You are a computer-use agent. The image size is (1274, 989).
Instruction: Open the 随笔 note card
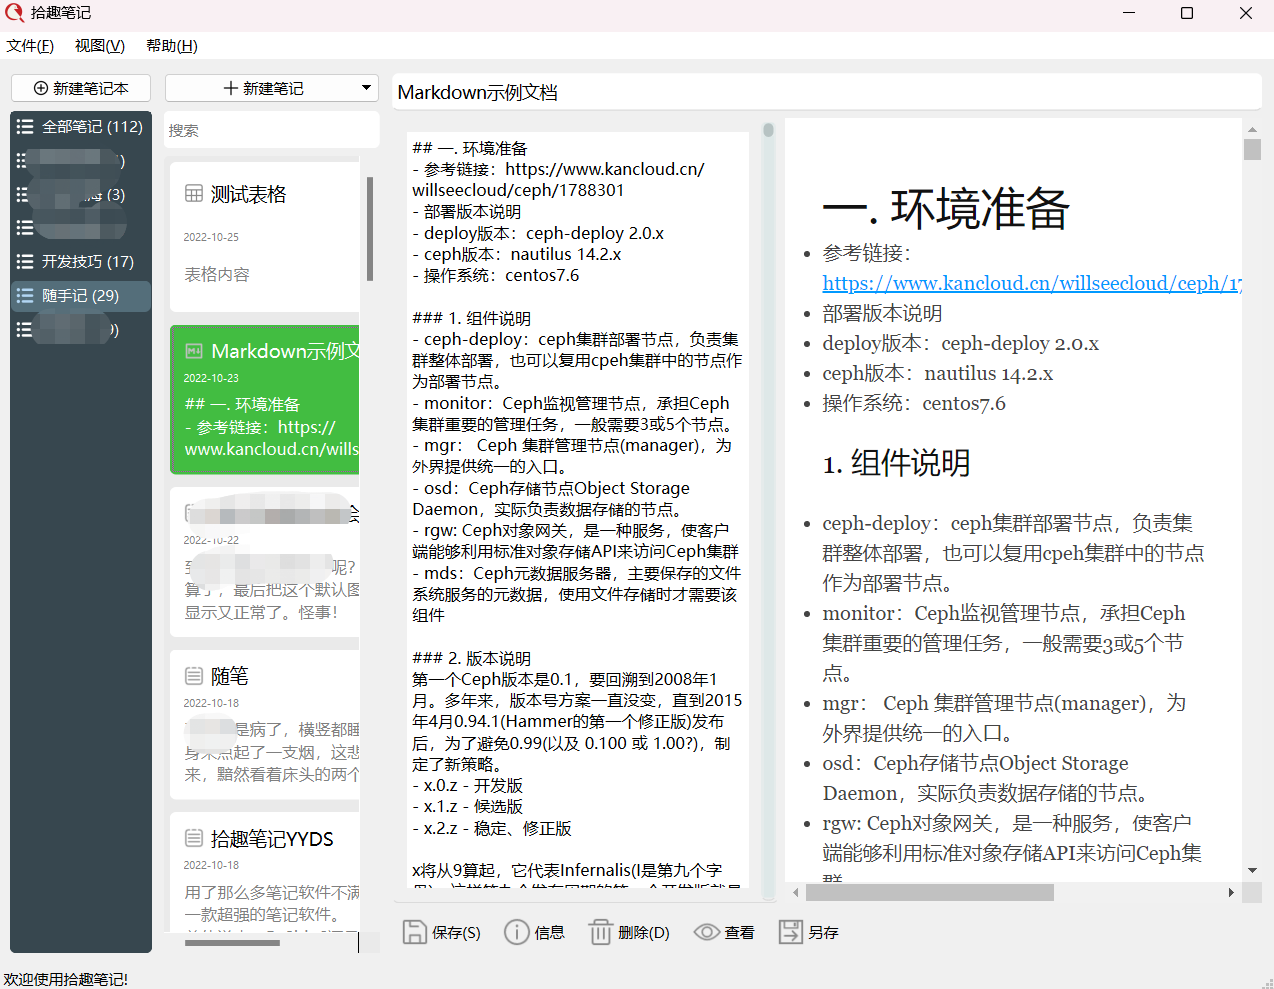click(x=265, y=725)
